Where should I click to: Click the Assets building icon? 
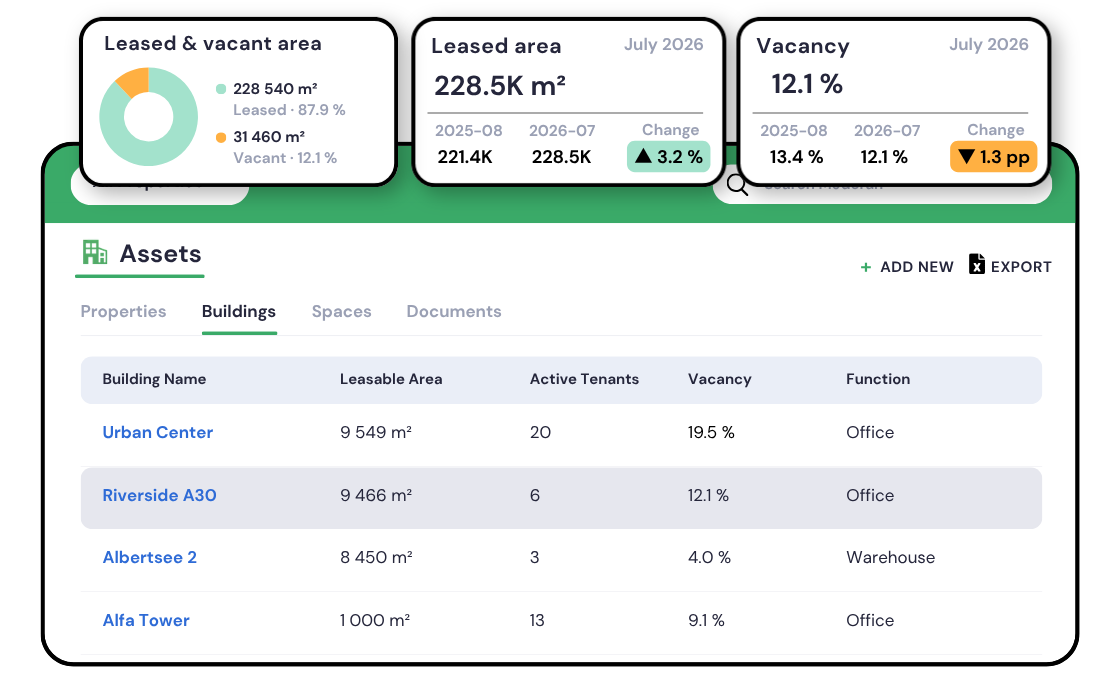[x=94, y=252]
